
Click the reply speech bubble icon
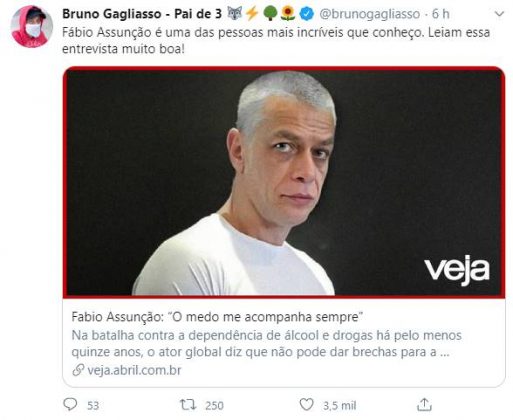70,404
